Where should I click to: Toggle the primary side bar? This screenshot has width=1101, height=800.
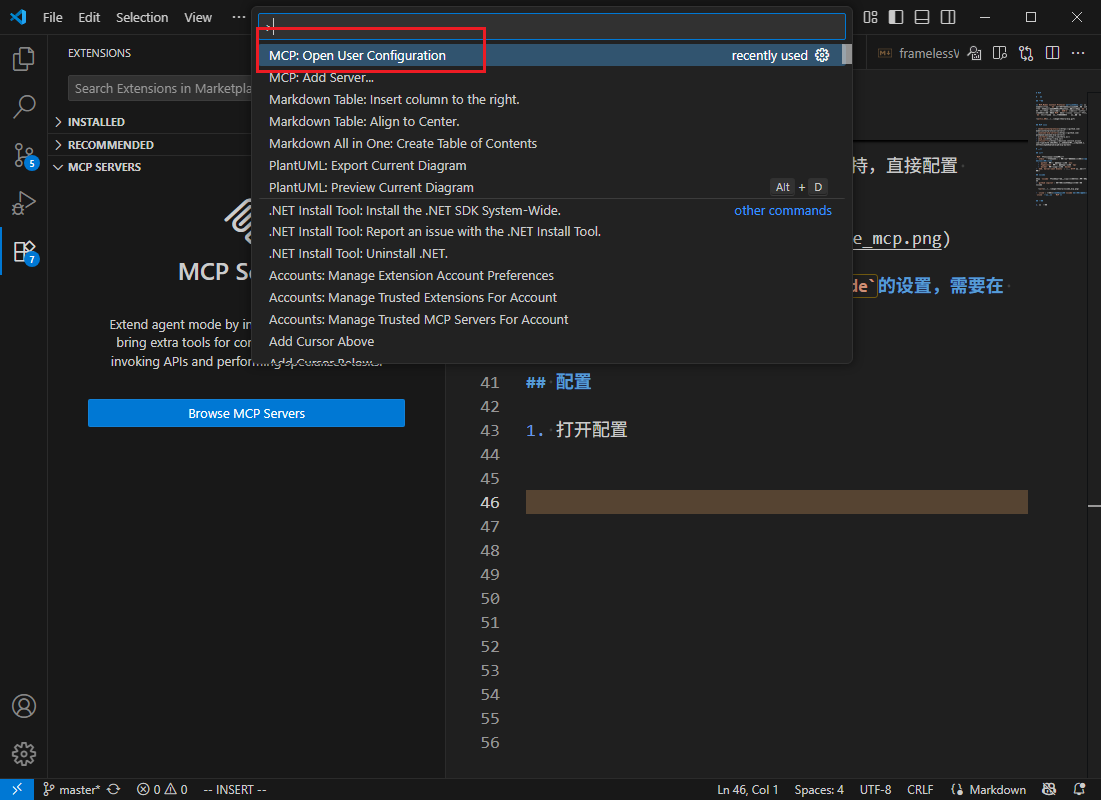pos(896,17)
